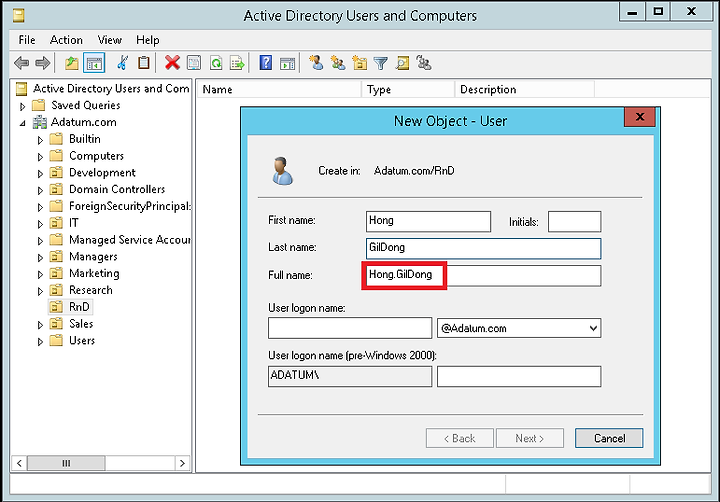Image resolution: width=720 pixels, height=502 pixels.
Task: Expand the Development OU
Action: 40,174
